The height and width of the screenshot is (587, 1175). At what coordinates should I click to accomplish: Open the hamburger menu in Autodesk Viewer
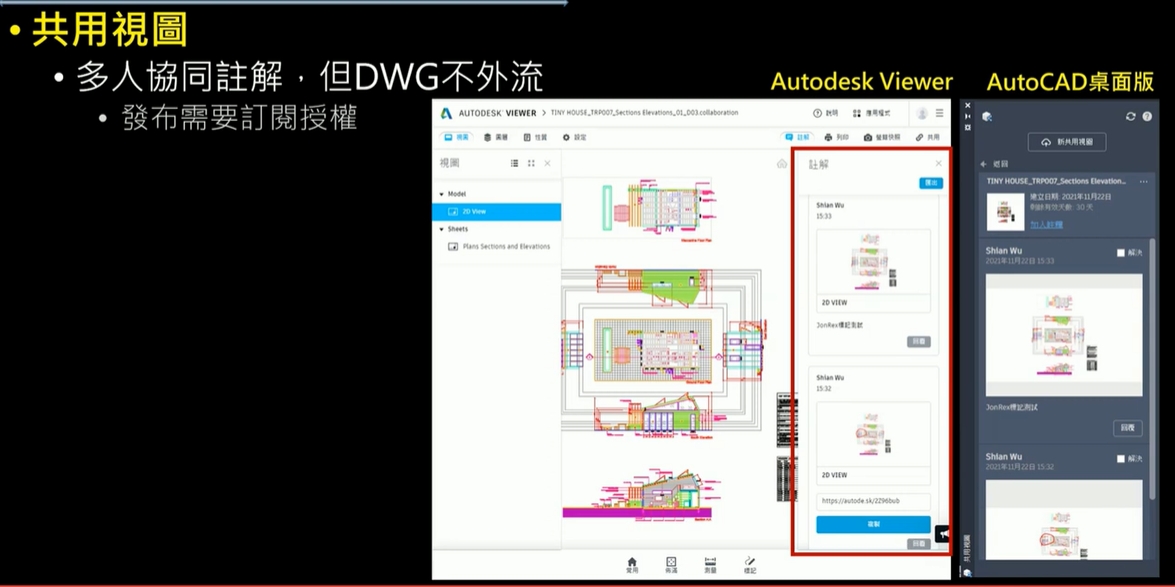(x=939, y=113)
